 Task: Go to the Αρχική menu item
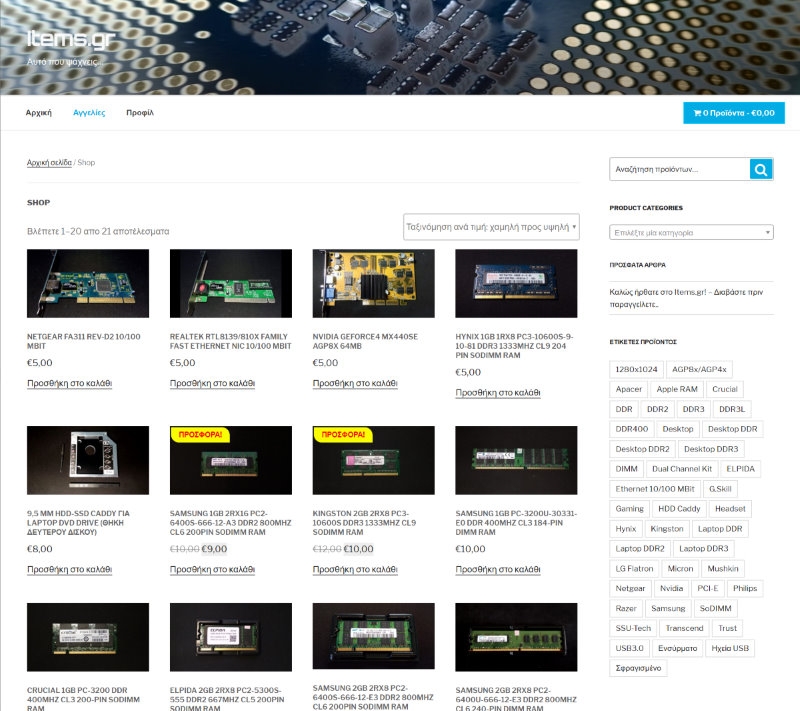(39, 113)
